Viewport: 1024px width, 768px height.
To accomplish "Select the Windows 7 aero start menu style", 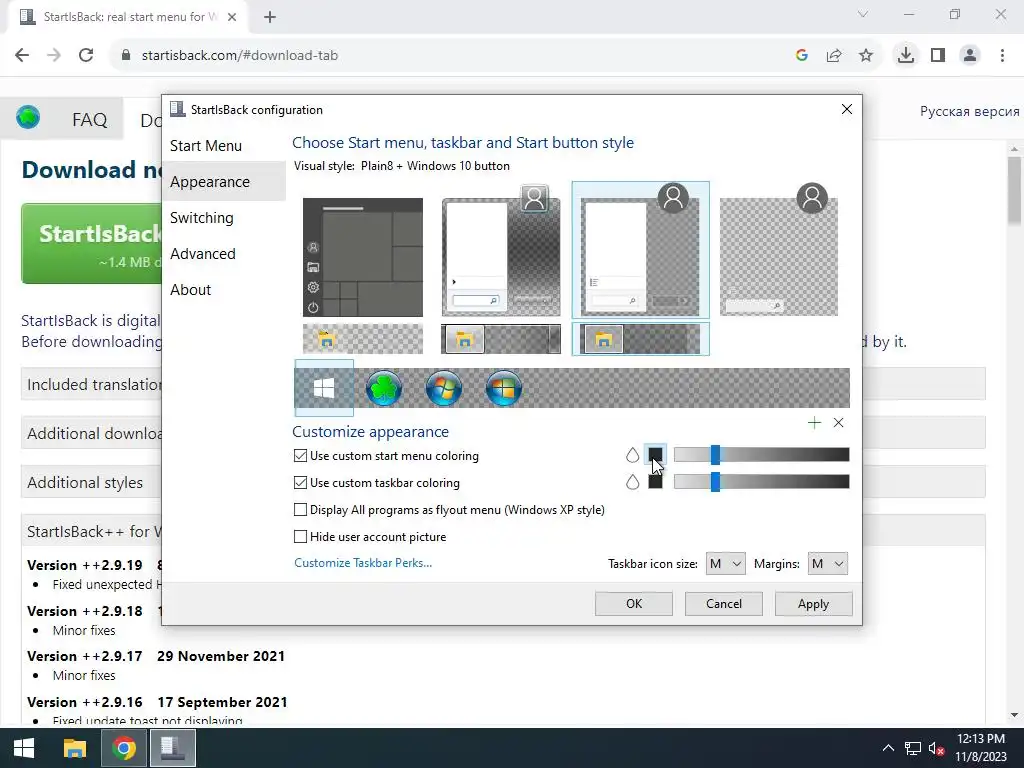I will [x=501, y=251].
